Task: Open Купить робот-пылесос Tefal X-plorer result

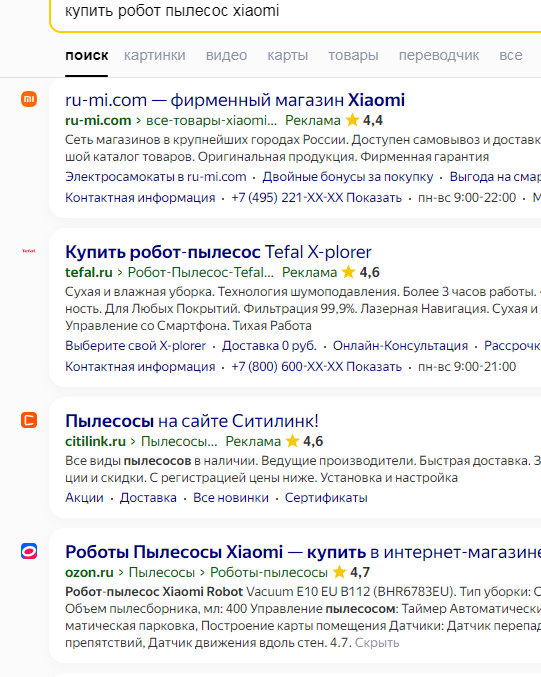Action: (218, 252)
